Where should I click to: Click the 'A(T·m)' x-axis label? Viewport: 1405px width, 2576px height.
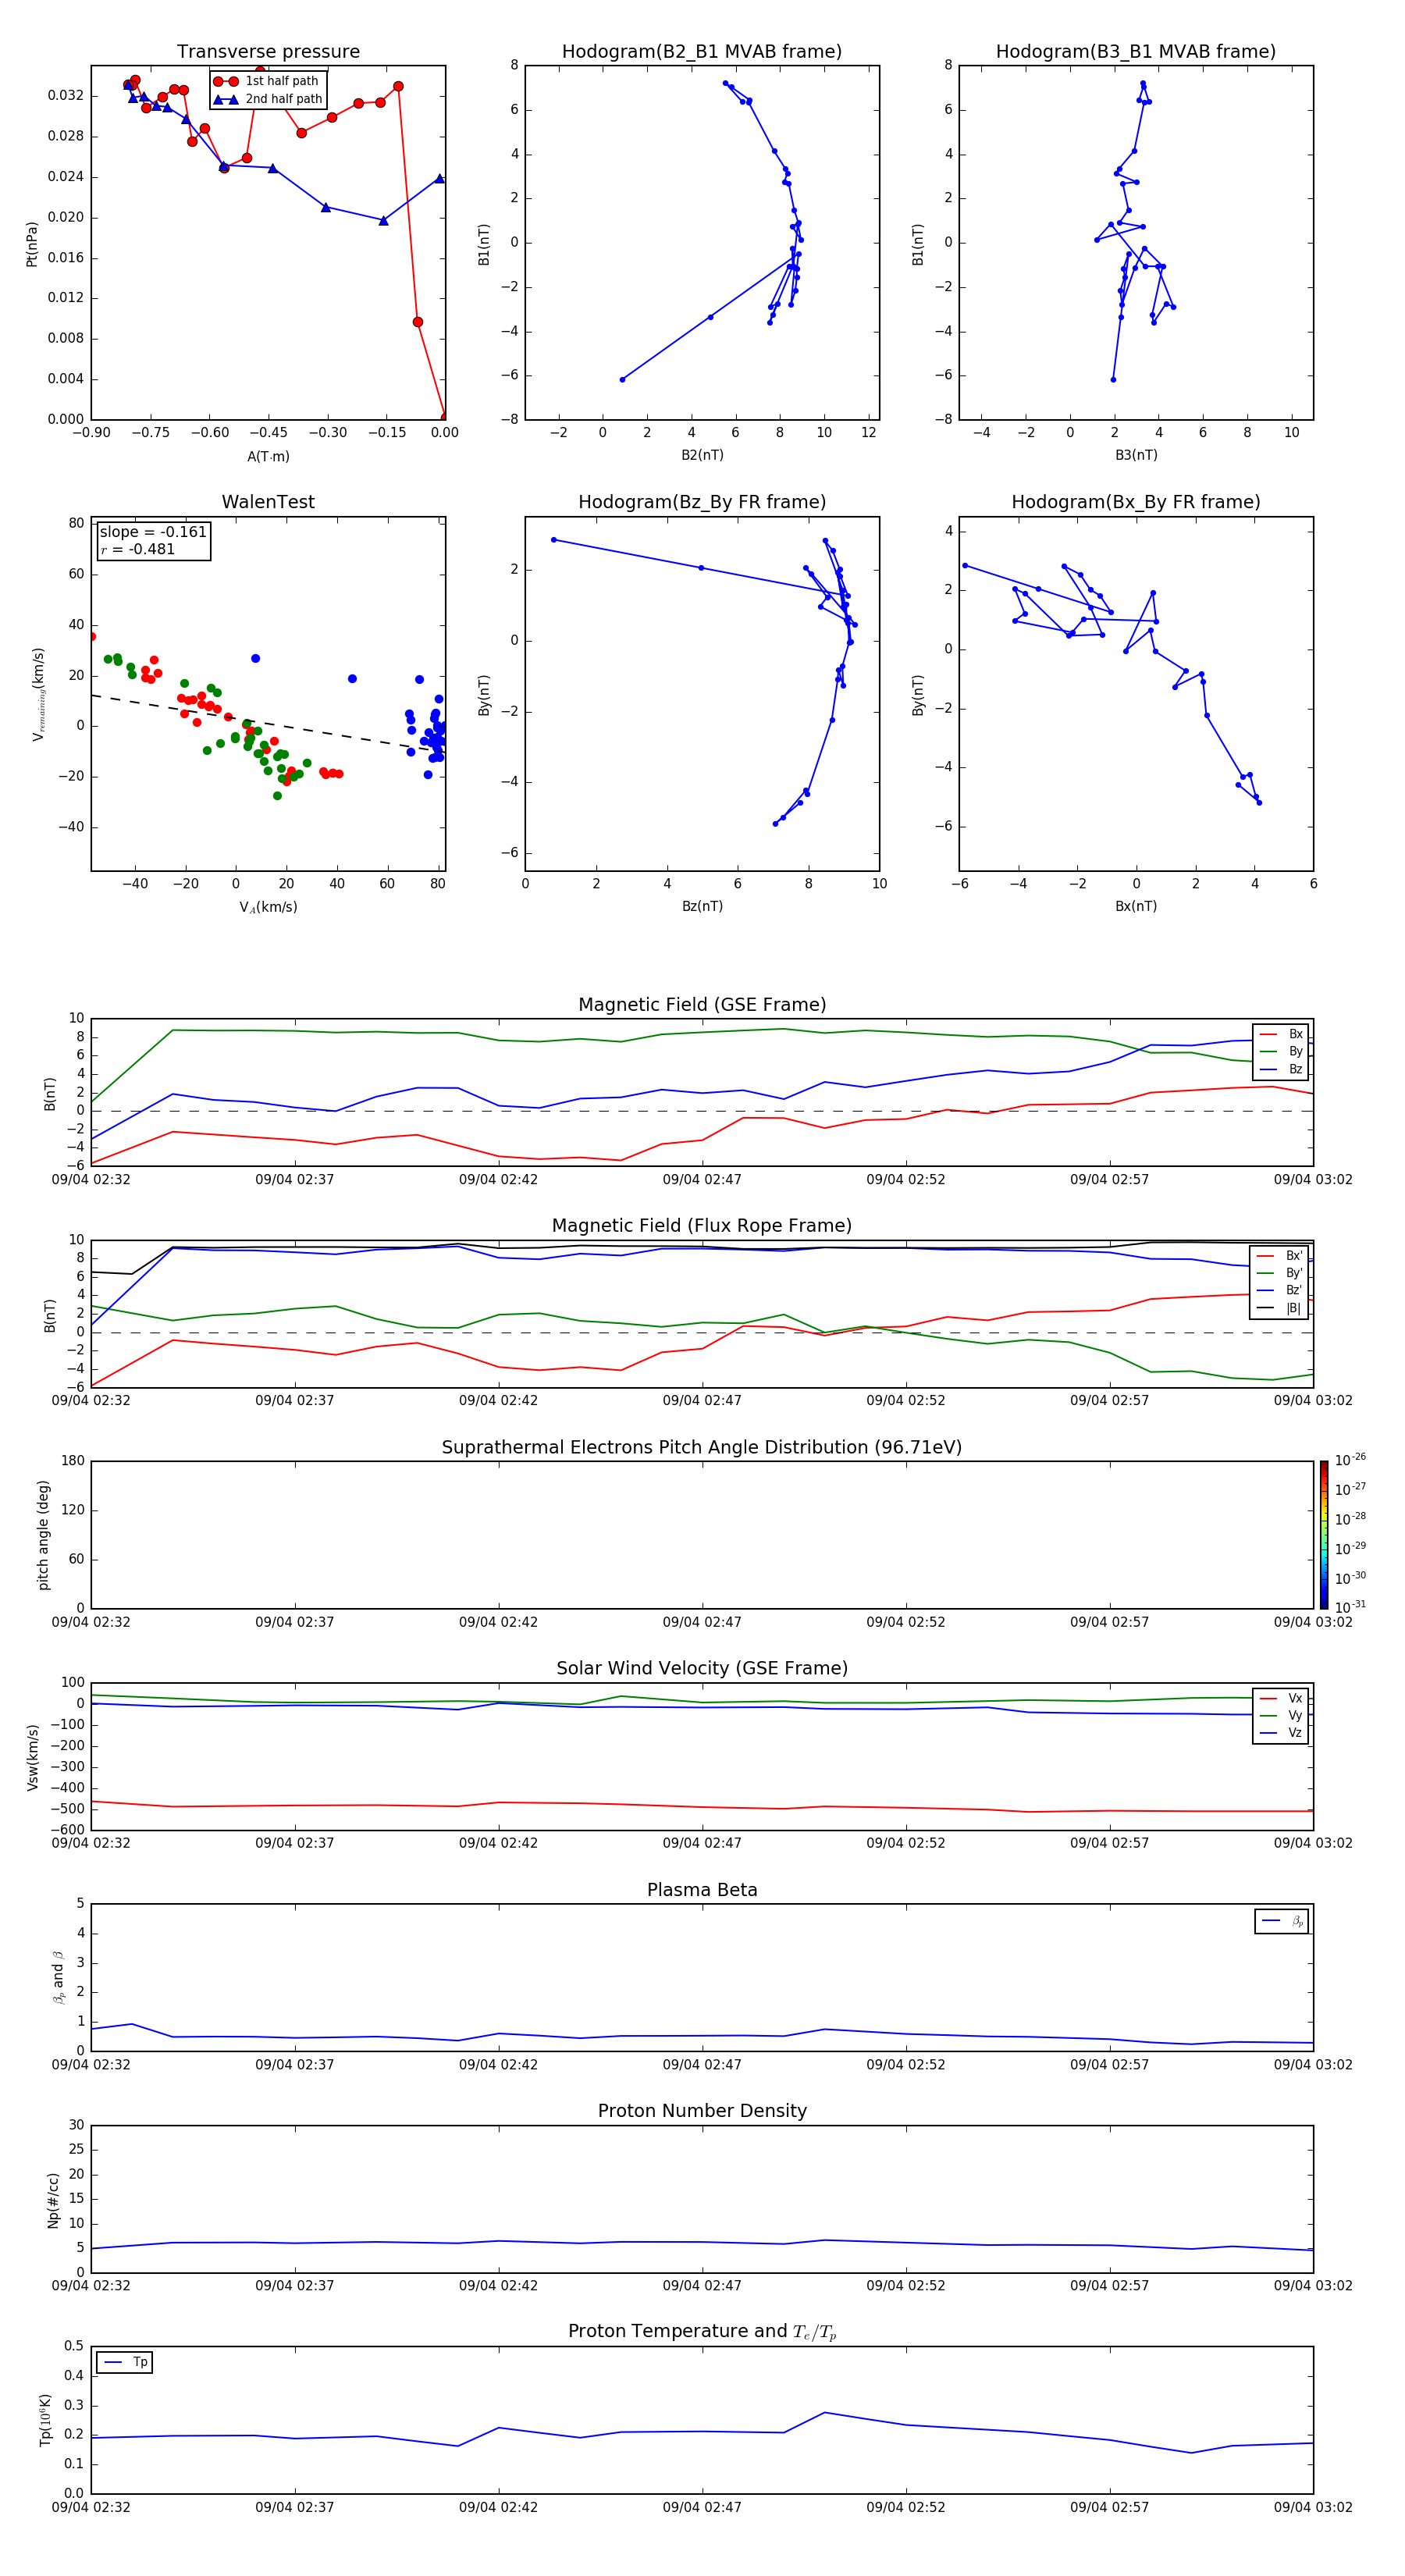coord(268,456)
